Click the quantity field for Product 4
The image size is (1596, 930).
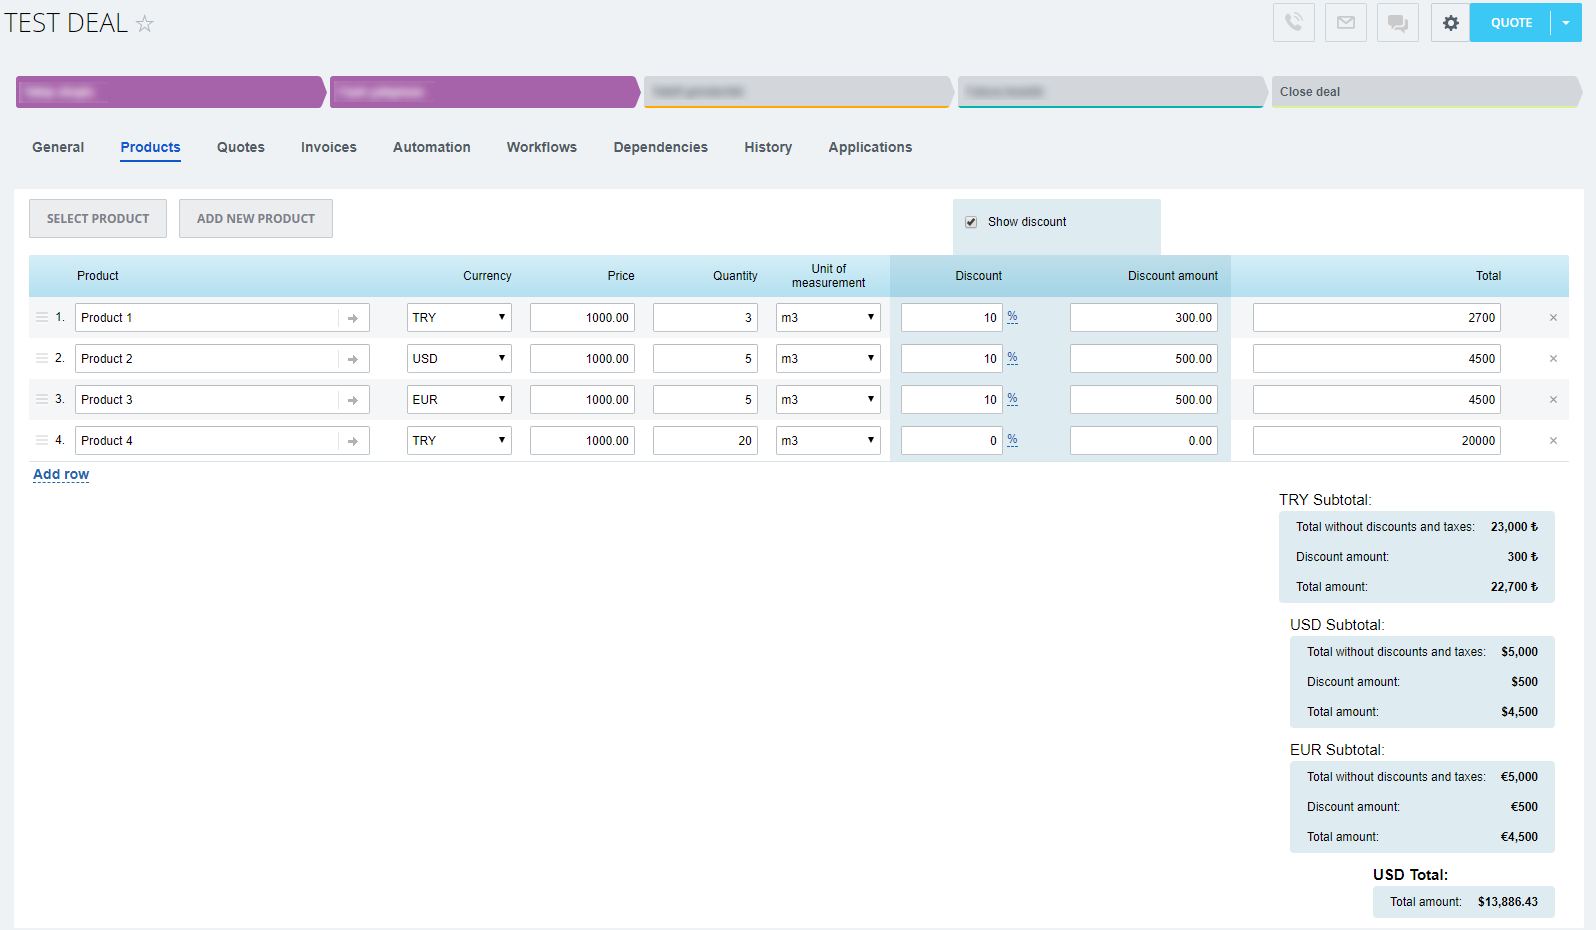click(x=705, y=440)
